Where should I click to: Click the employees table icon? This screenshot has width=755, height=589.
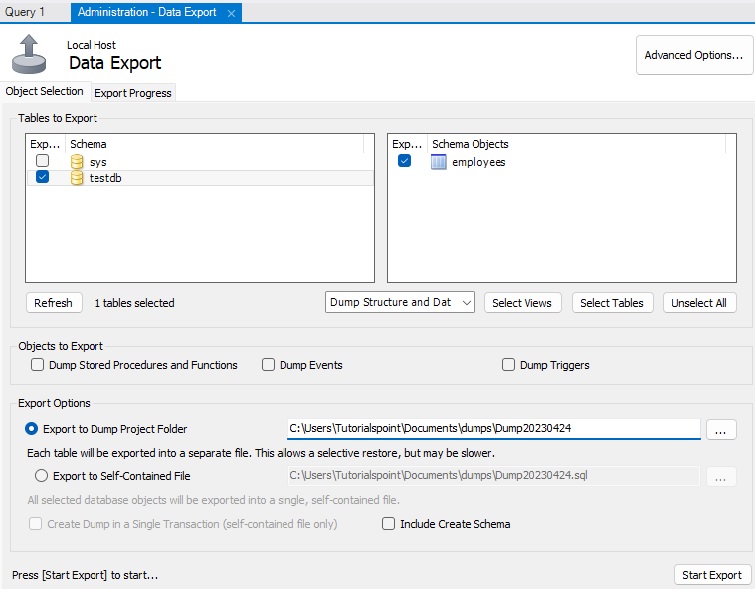point(438,162)
